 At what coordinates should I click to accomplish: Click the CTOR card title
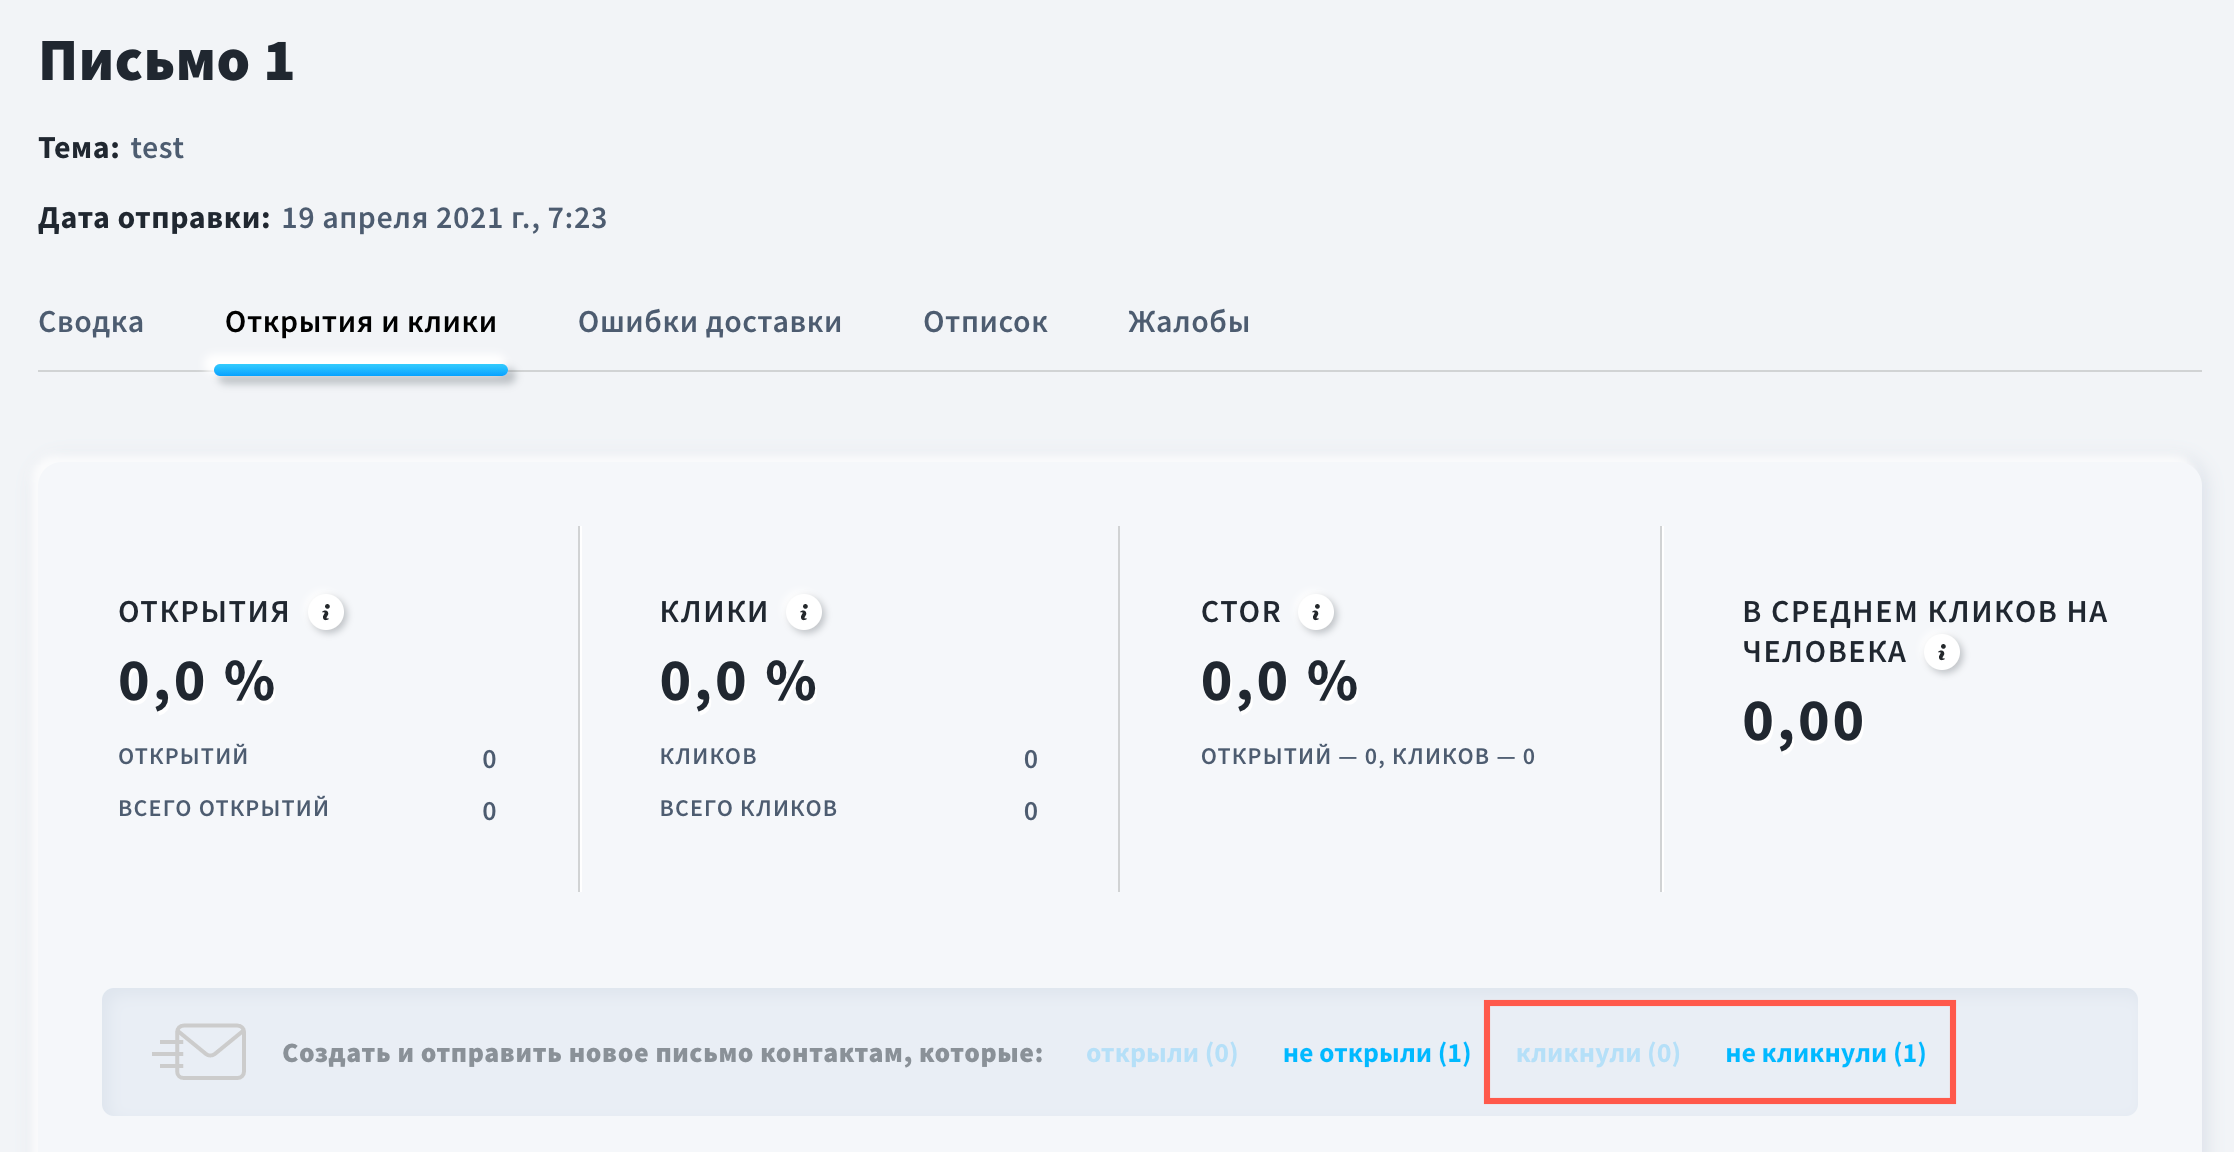click(1241, 612)
